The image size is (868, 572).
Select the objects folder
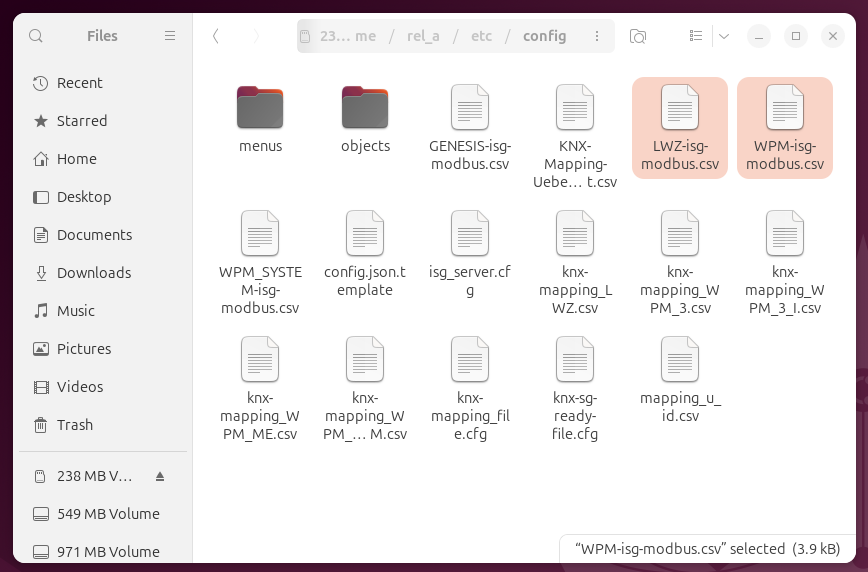pos(365,120)
